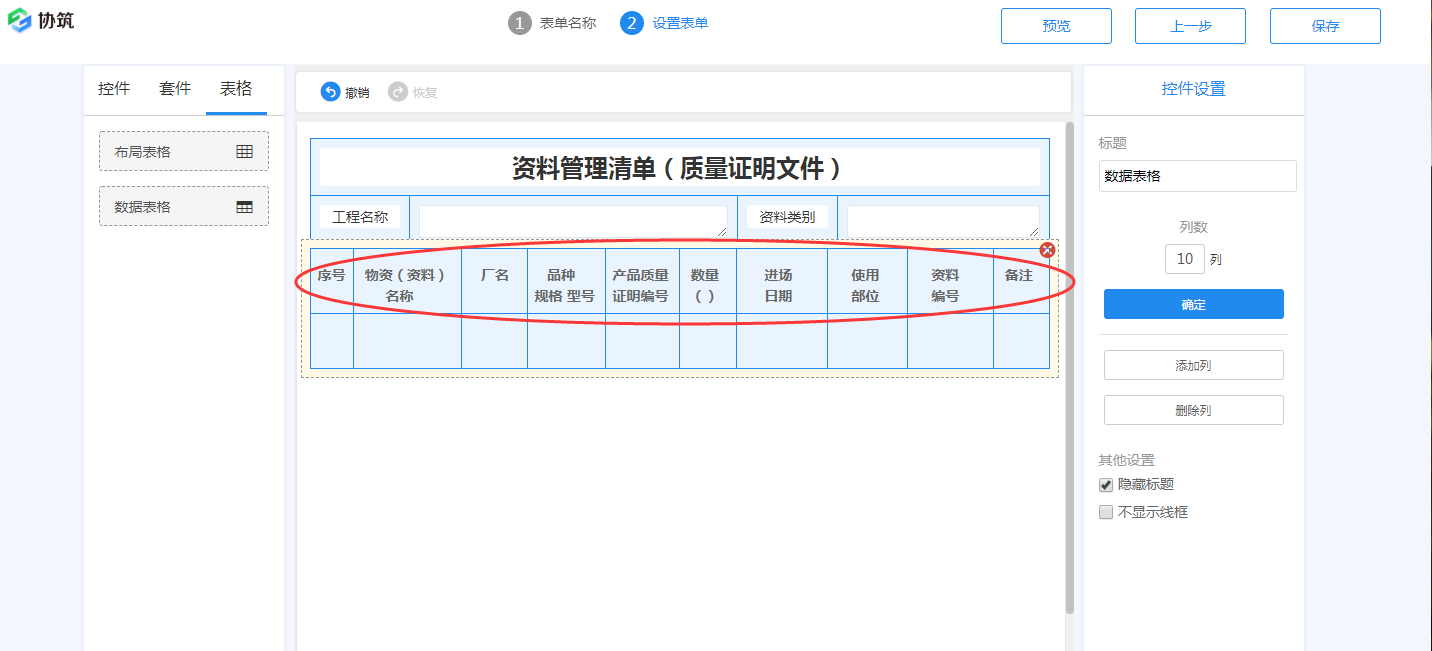Viewport: 1432px width, 651px height.
Task: Confirm column count with 确定 button
Action: 1193,304
